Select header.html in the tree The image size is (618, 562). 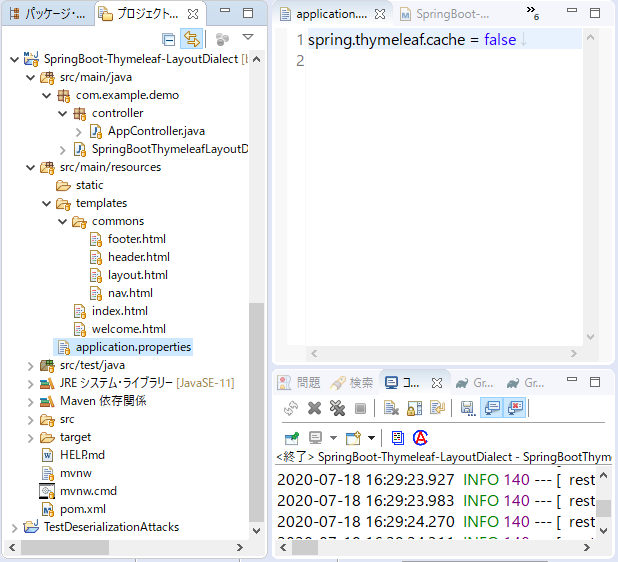pos(139,257)
